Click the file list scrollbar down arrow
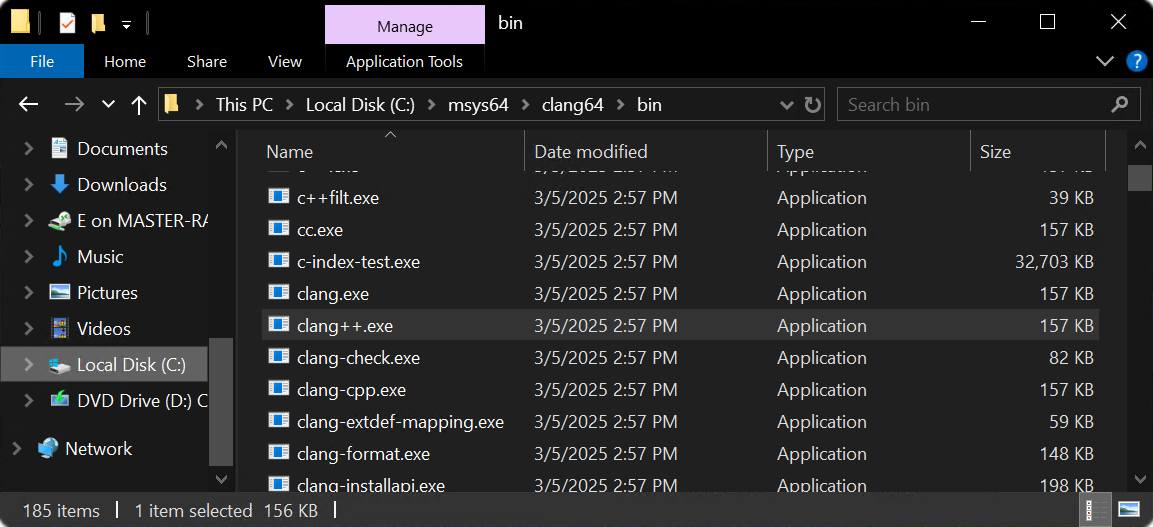 1140,478
